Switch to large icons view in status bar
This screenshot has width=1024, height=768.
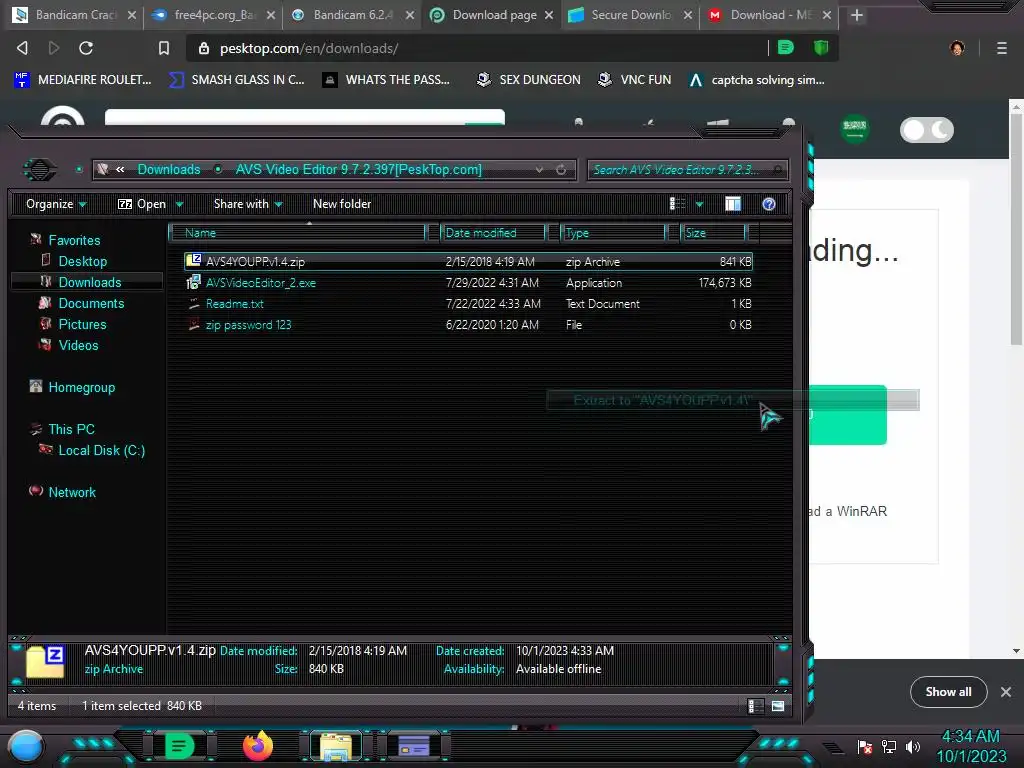pyautogui.click(x=778, y=706)
